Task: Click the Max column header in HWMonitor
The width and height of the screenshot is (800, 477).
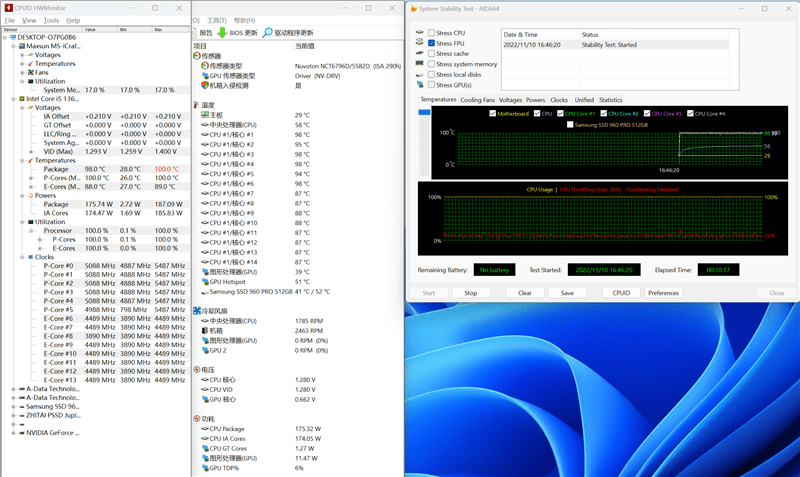Action: [x=170, y=30]
